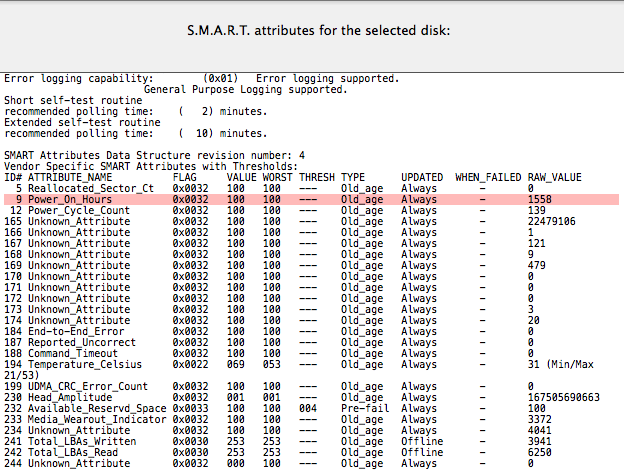Select the Power_On_Hours attribute name

point(70,199)
